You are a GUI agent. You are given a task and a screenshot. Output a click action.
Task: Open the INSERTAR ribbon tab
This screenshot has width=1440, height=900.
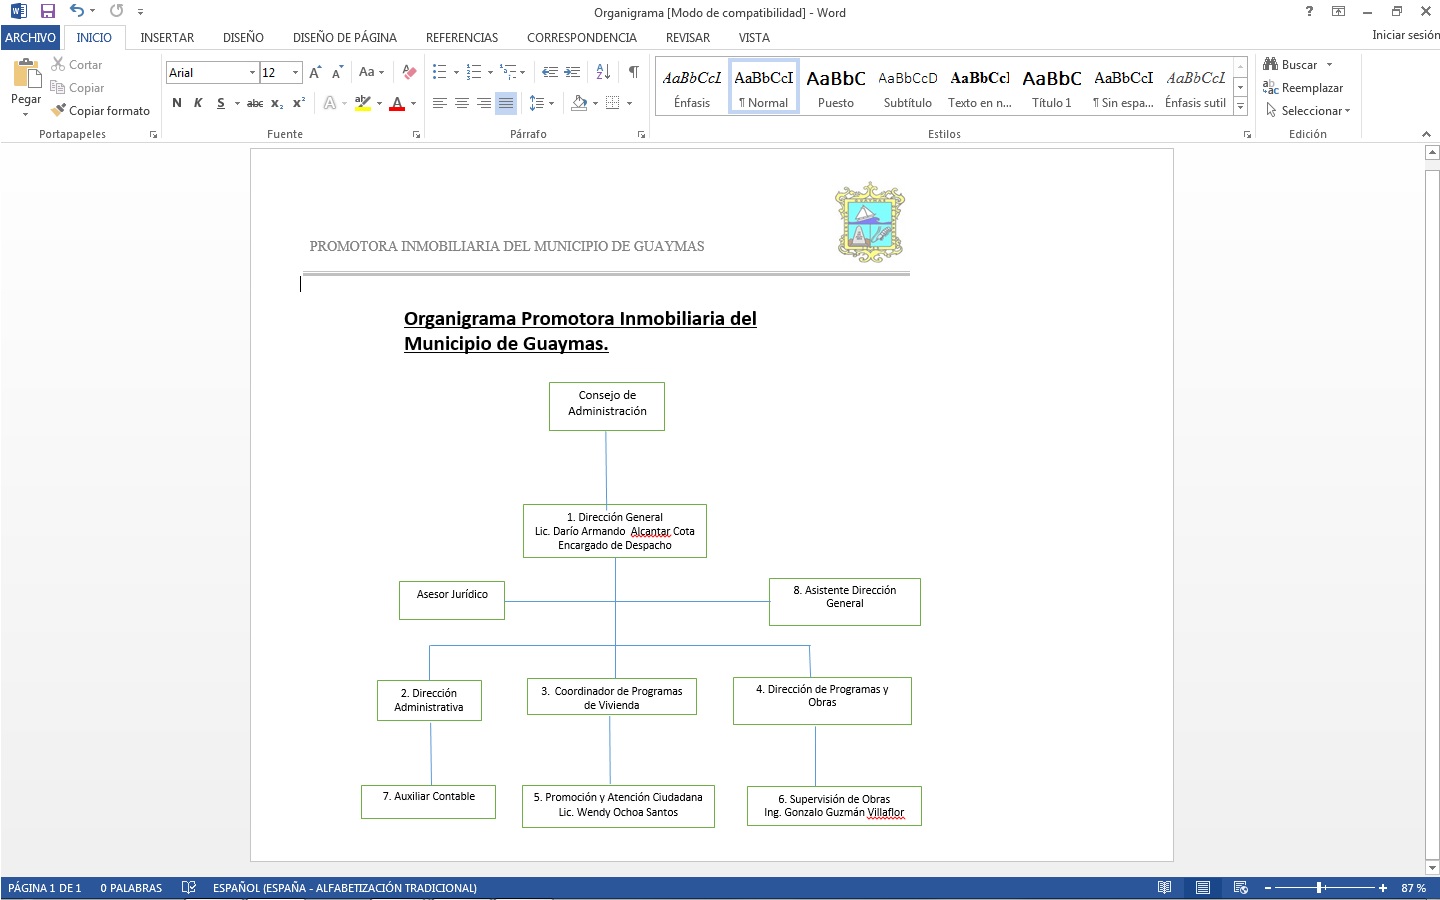pyautogui.click(x=167, y=38)
